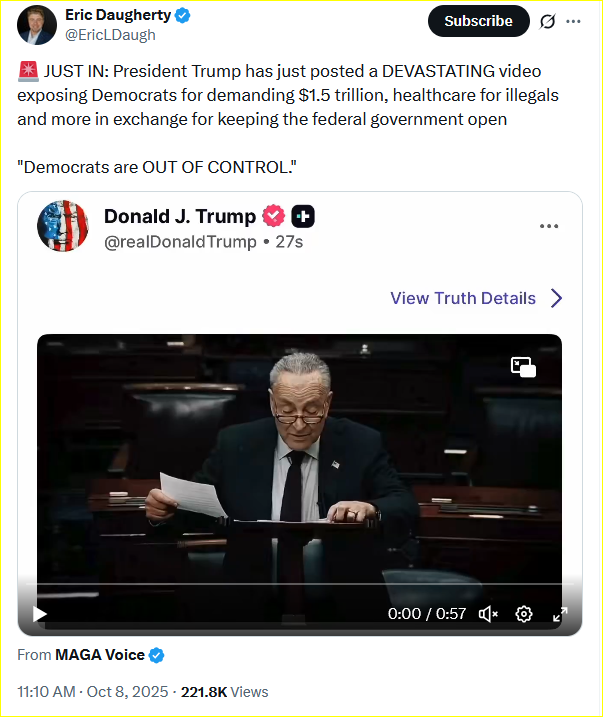603x717 pixels.
Task: Click the video progress bar
Action: point(300,583)
